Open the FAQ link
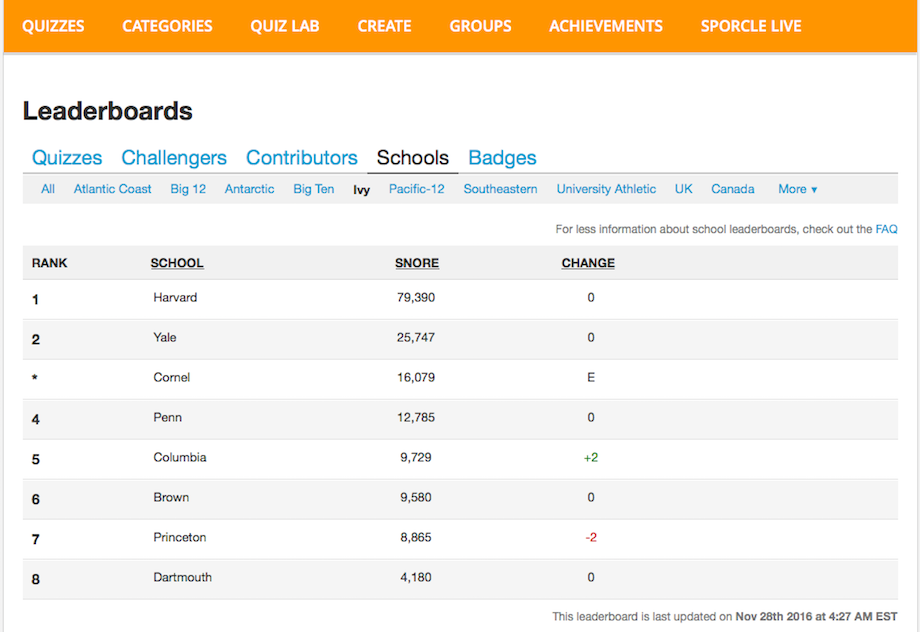This screenshot has width=920, height=632. pos(885,228)
